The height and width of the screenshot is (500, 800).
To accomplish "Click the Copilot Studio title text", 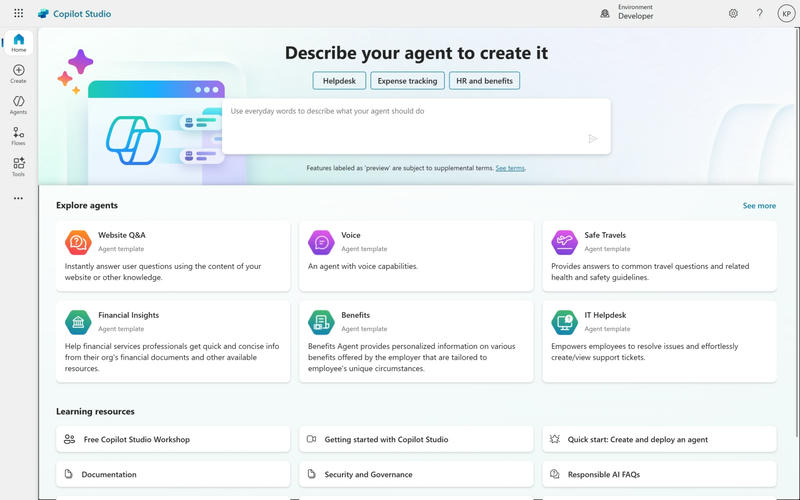I will [82, 14].
